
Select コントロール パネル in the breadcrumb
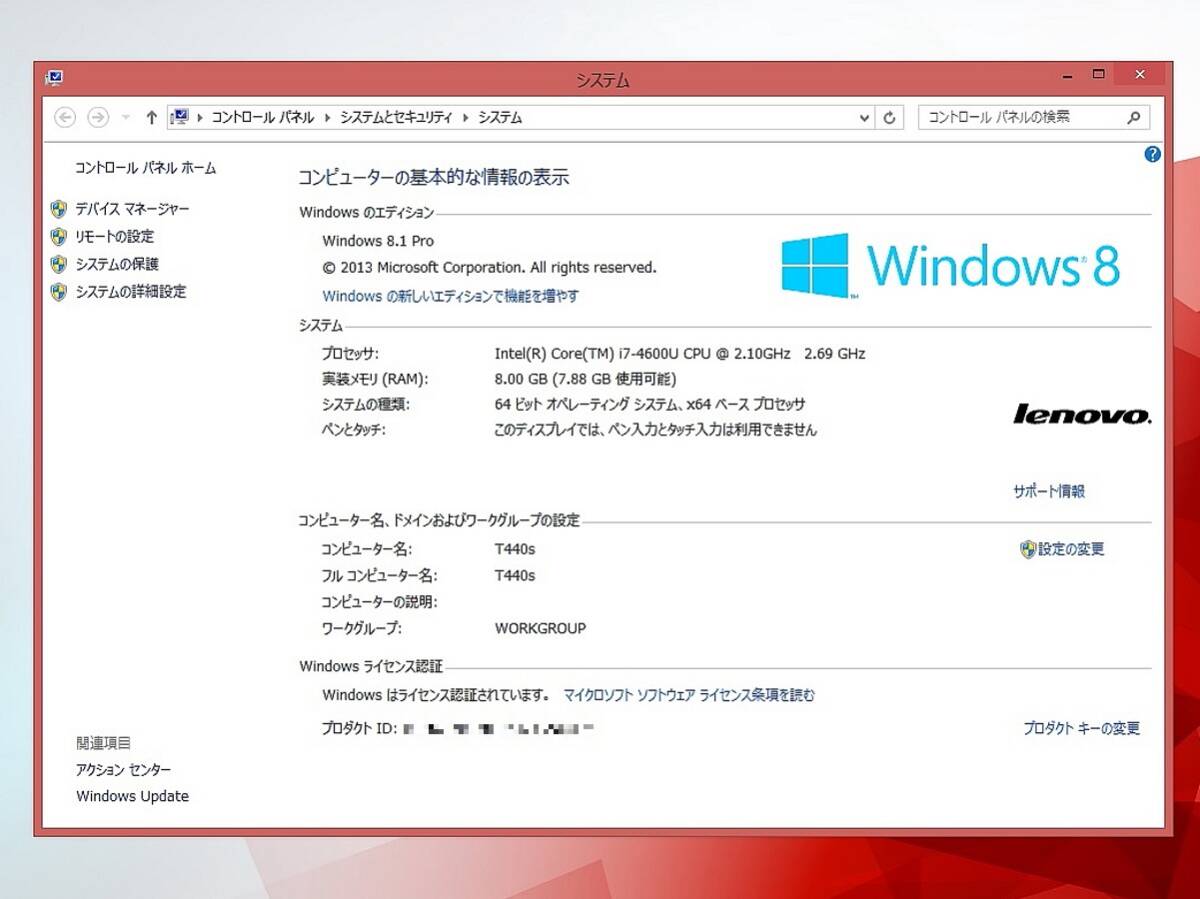pyautogui.click(x=263, y=118)
